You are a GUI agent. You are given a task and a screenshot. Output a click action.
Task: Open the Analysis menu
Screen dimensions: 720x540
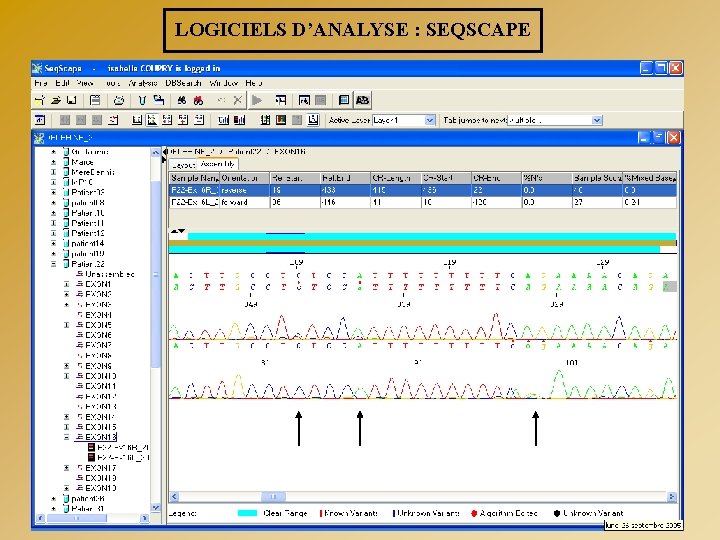coord(143,83)
